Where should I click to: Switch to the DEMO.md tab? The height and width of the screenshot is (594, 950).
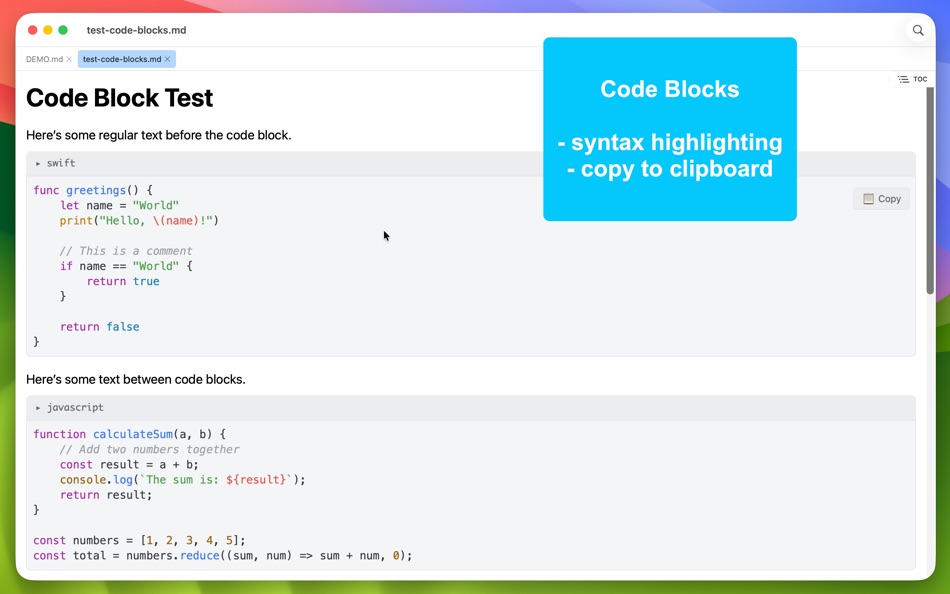[44, 59]
